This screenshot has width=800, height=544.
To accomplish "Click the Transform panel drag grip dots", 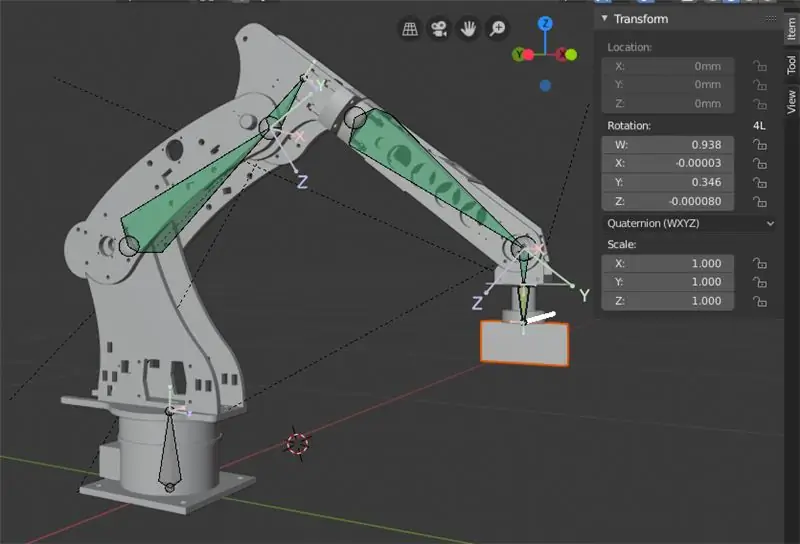I will [771, 18].
